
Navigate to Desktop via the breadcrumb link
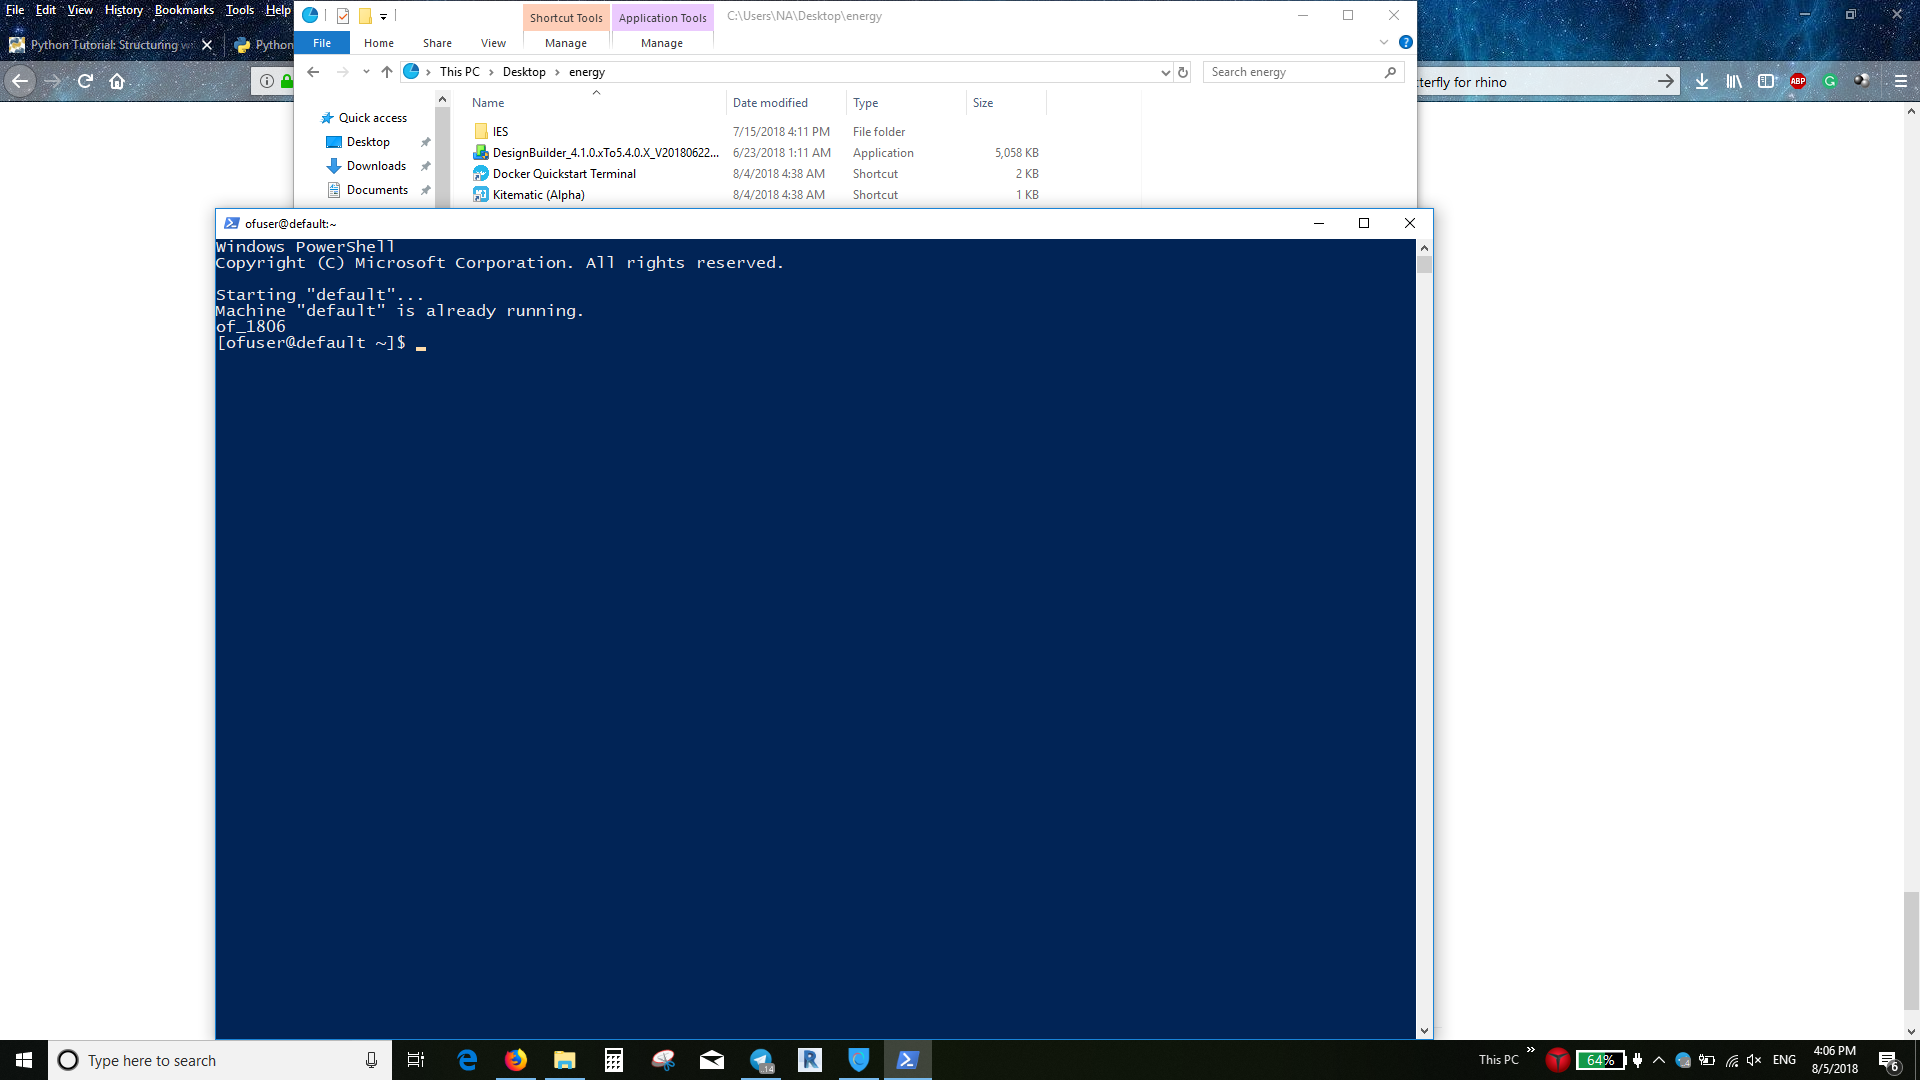[524, 71]
